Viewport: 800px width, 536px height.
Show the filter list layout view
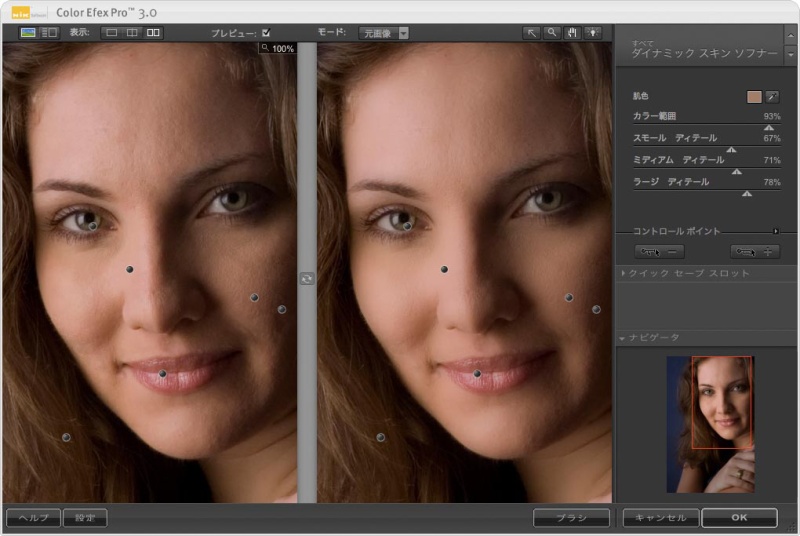tap(49, 33)
